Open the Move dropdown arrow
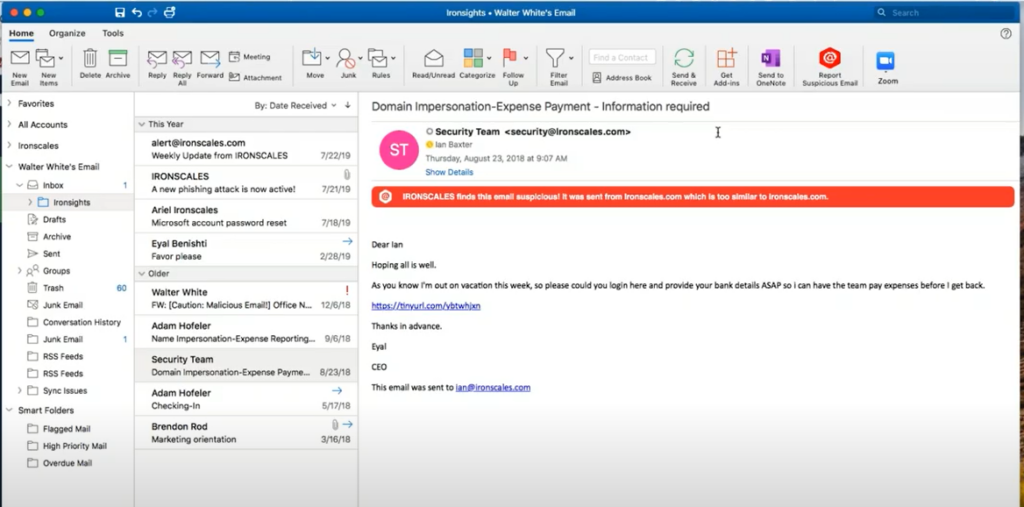Viewport: 1024px width, 507px height. (327, 58)
